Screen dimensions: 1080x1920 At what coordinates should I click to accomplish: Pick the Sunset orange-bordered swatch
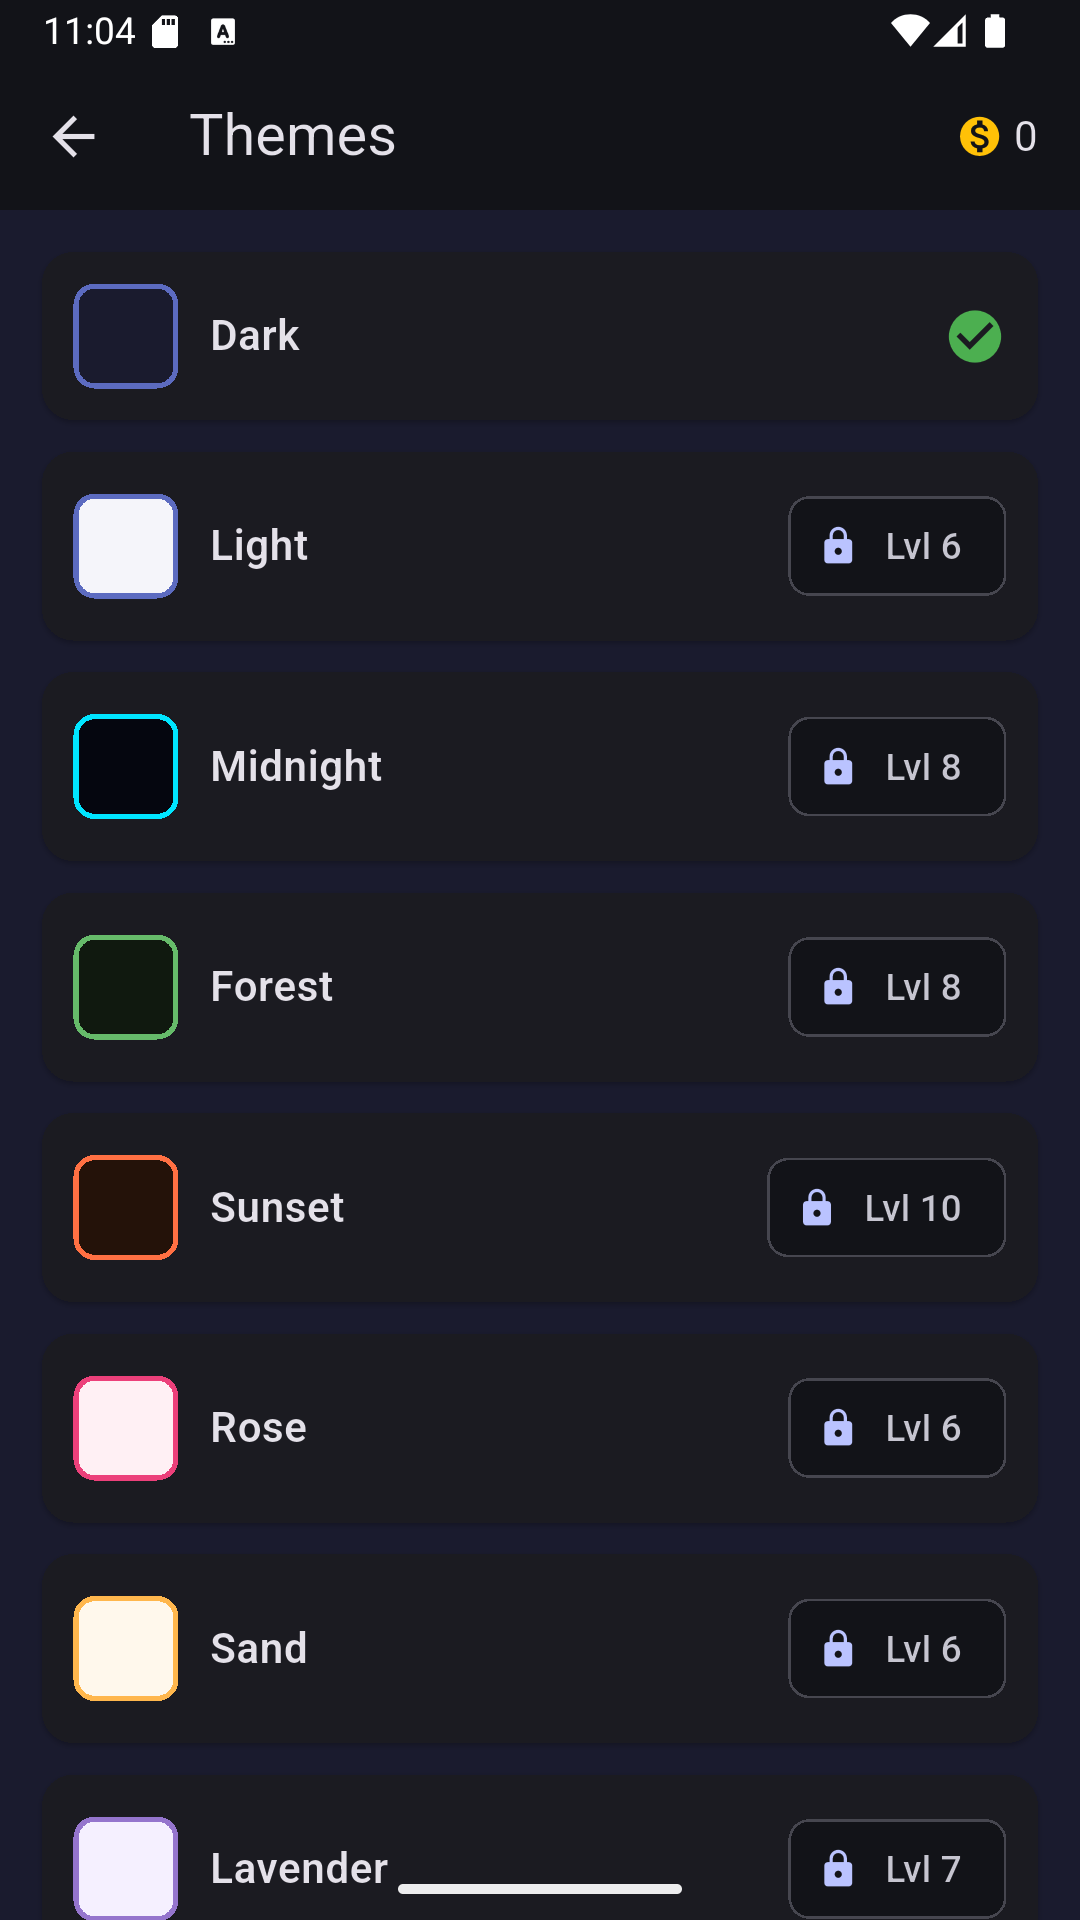[126, 1207]
